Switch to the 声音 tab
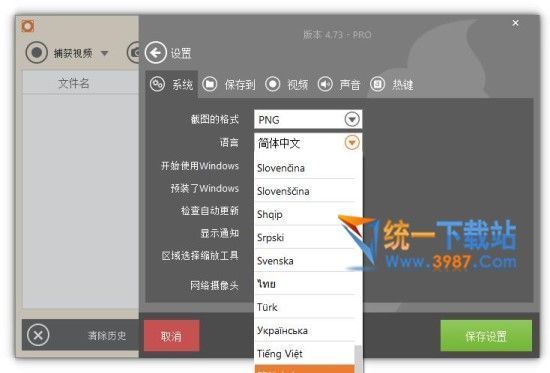 (x=339, y=85)
